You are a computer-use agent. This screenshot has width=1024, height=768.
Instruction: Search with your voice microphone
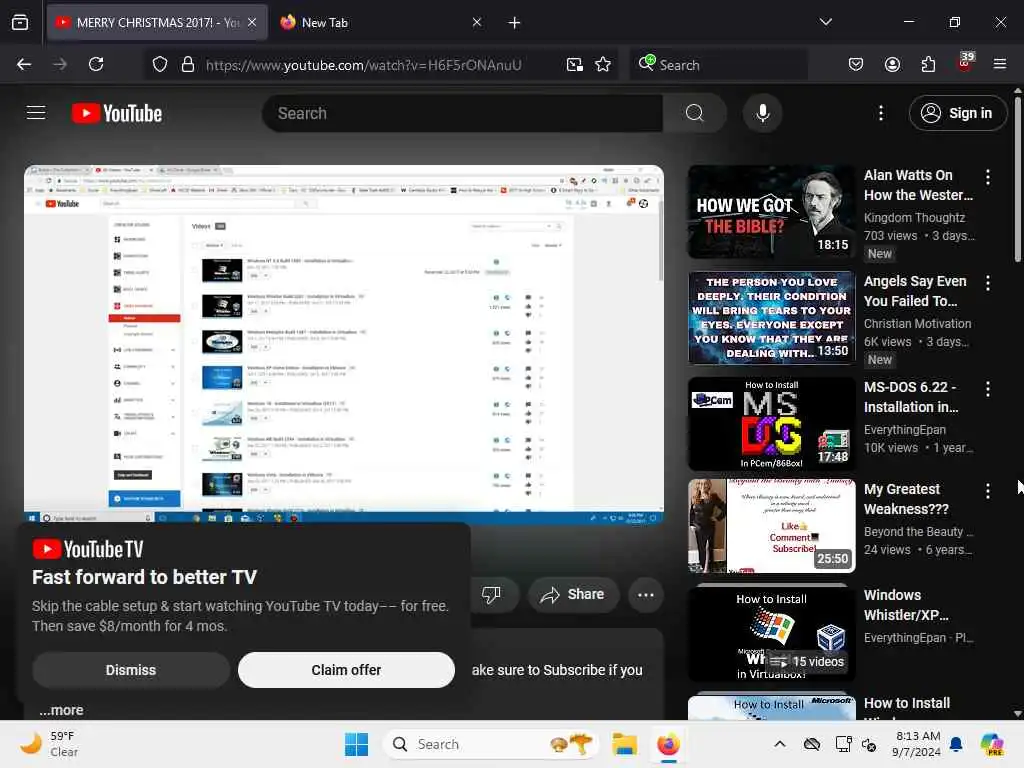click(x=762, y=113)
